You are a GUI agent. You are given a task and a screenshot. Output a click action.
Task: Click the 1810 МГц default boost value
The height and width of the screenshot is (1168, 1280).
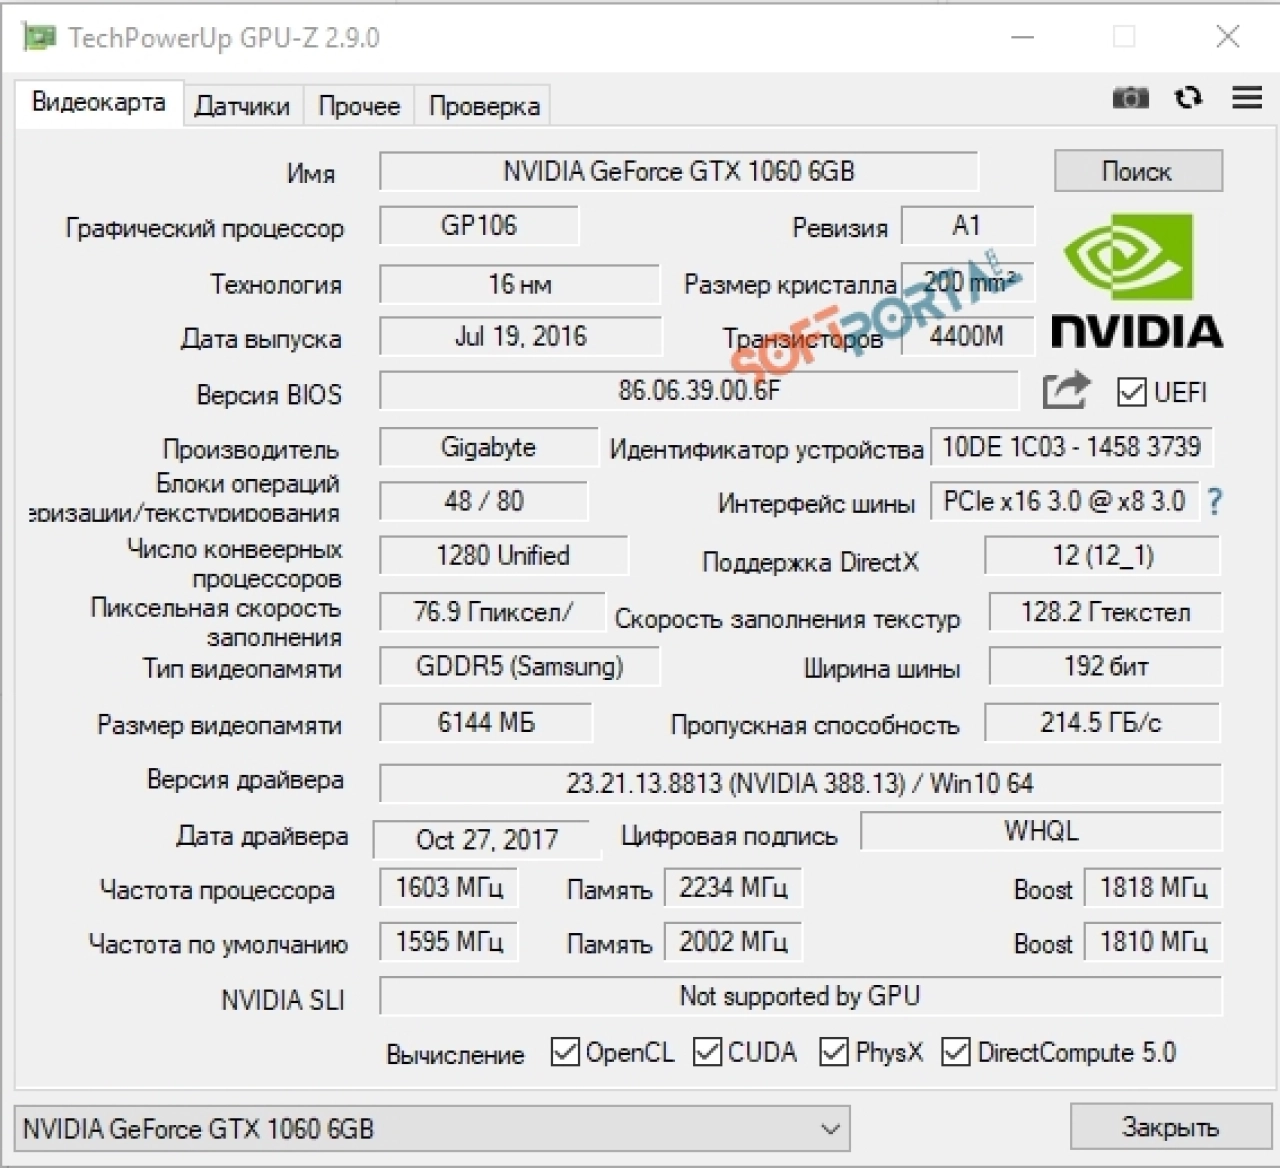coord(1153,941)
